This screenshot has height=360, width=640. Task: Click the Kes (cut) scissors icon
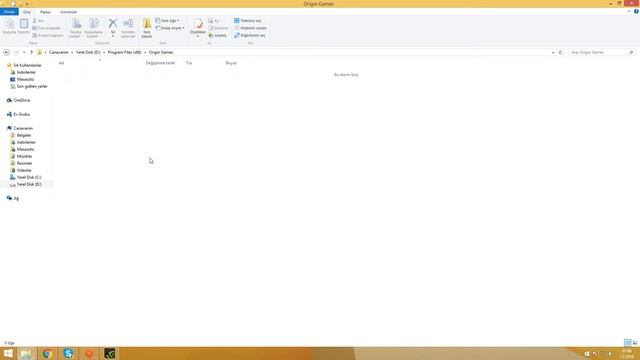tap(38, 20)
